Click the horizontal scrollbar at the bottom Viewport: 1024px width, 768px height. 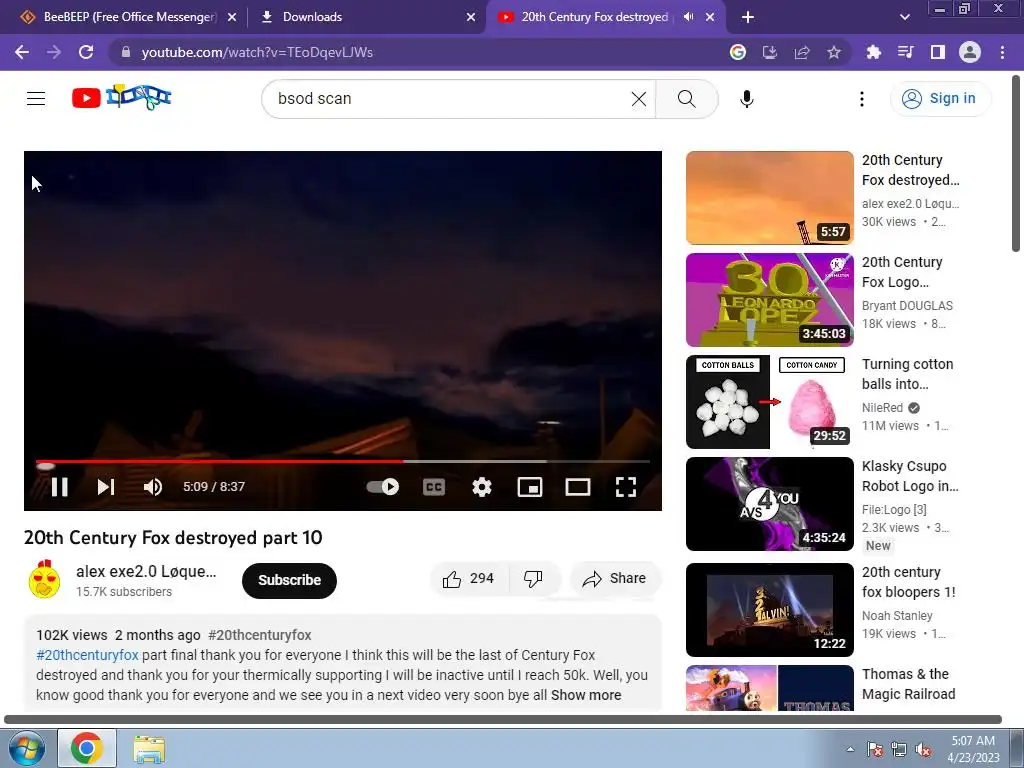(503, 719)
